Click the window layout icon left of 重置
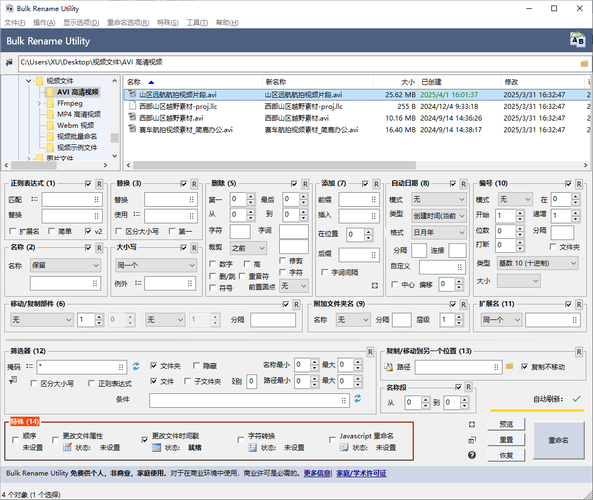593x500 pixels. coord(472,440)
